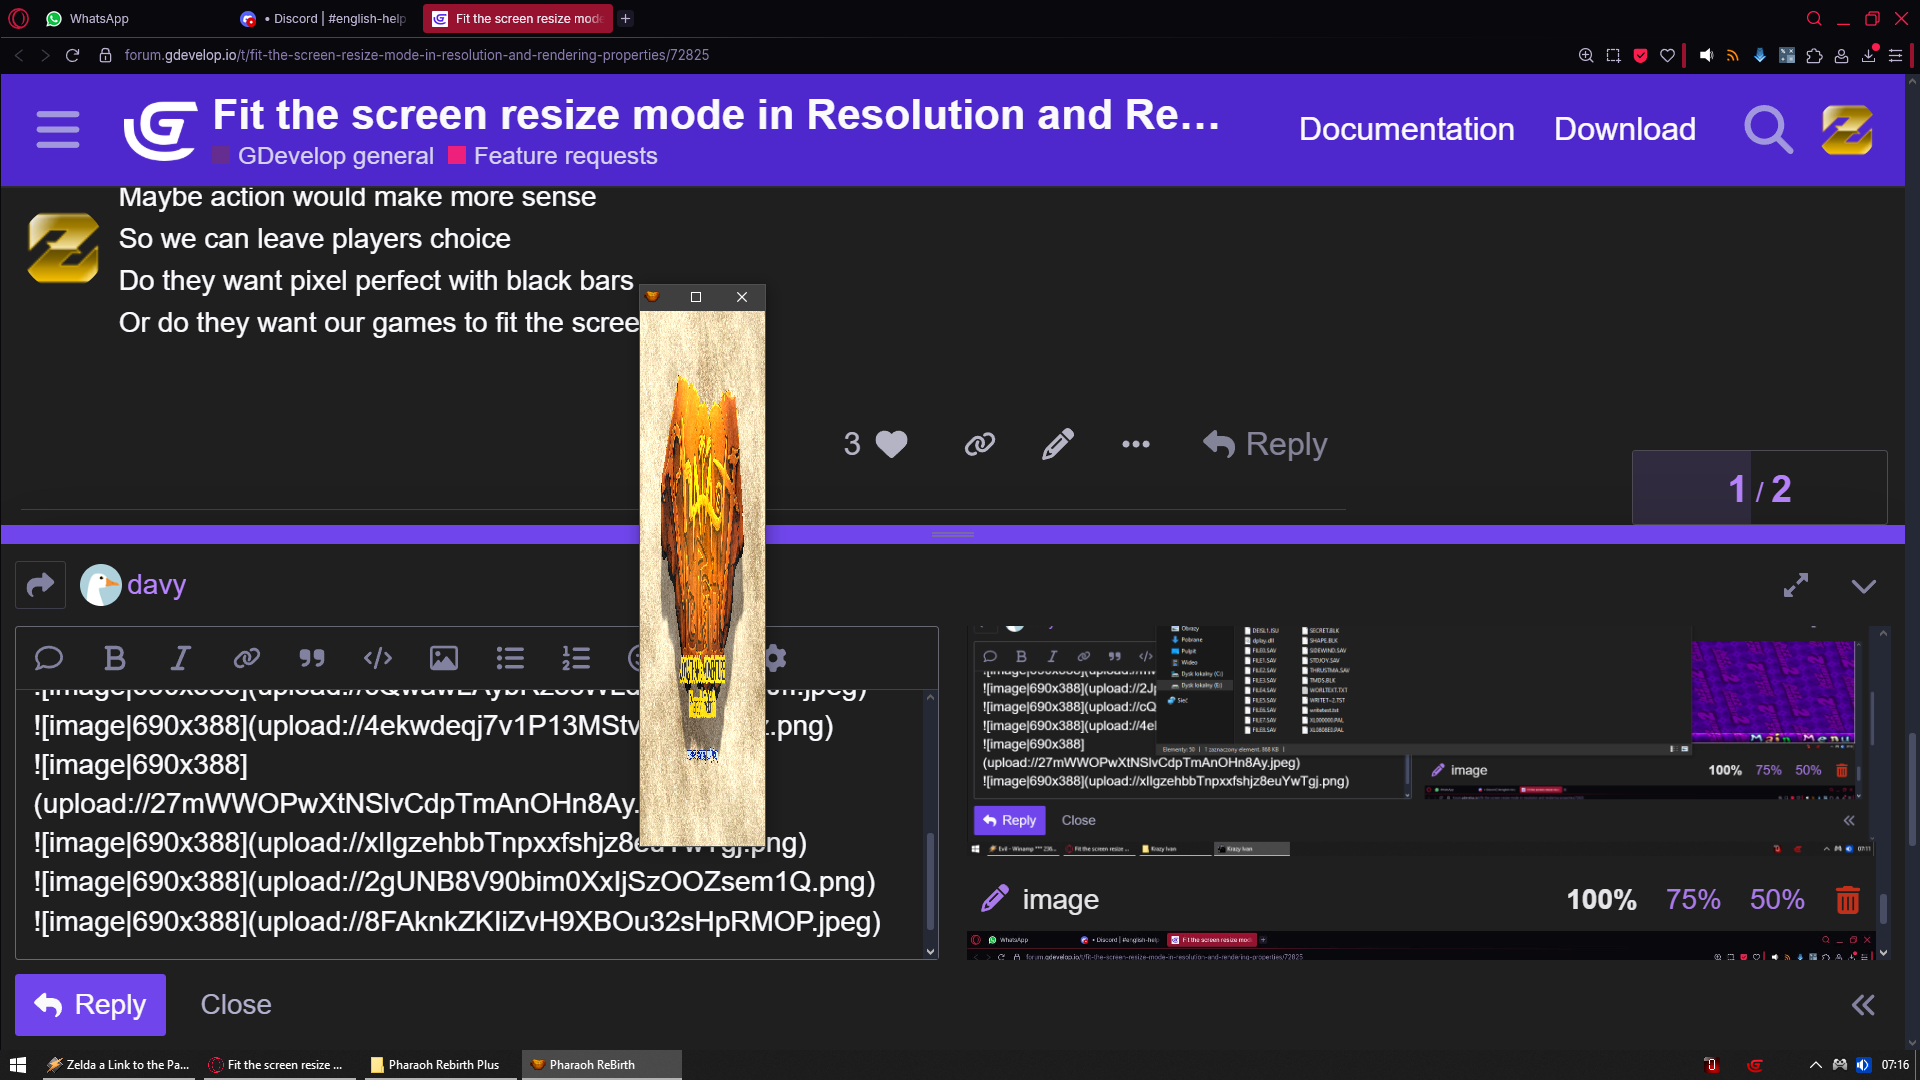Open the forum hamburger menu
The image size is (1920, 1080).
(x=57, y=130)
